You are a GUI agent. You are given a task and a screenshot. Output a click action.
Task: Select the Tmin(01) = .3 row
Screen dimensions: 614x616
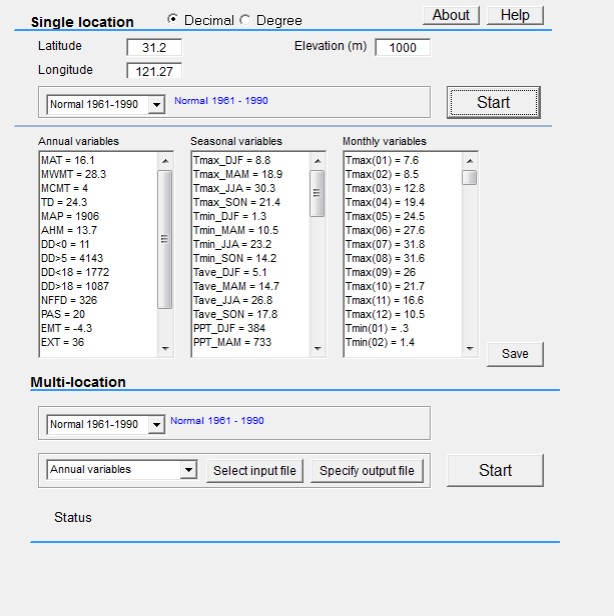pos(403,328)
